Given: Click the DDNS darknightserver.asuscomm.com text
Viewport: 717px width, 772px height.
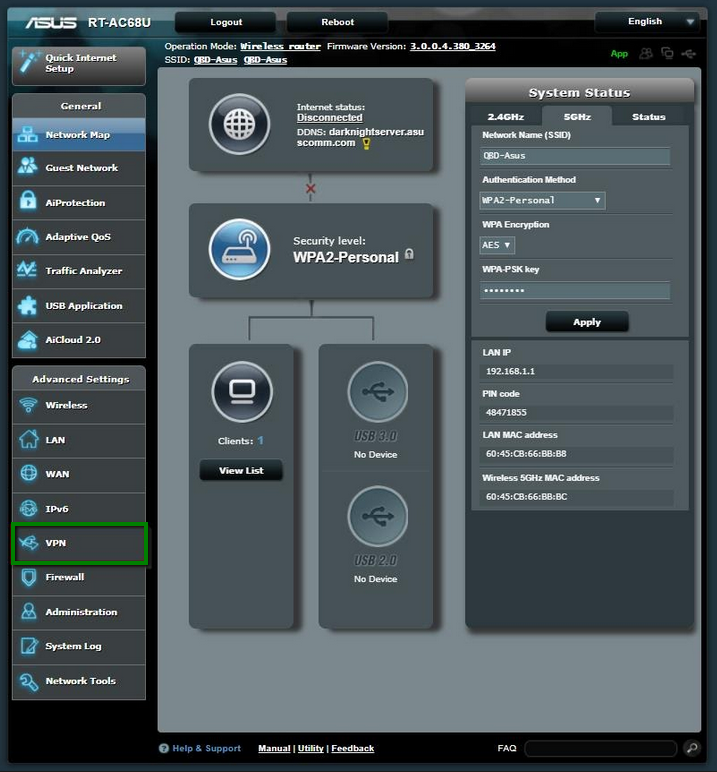Looking at the screenshot, I should point(360,137).
